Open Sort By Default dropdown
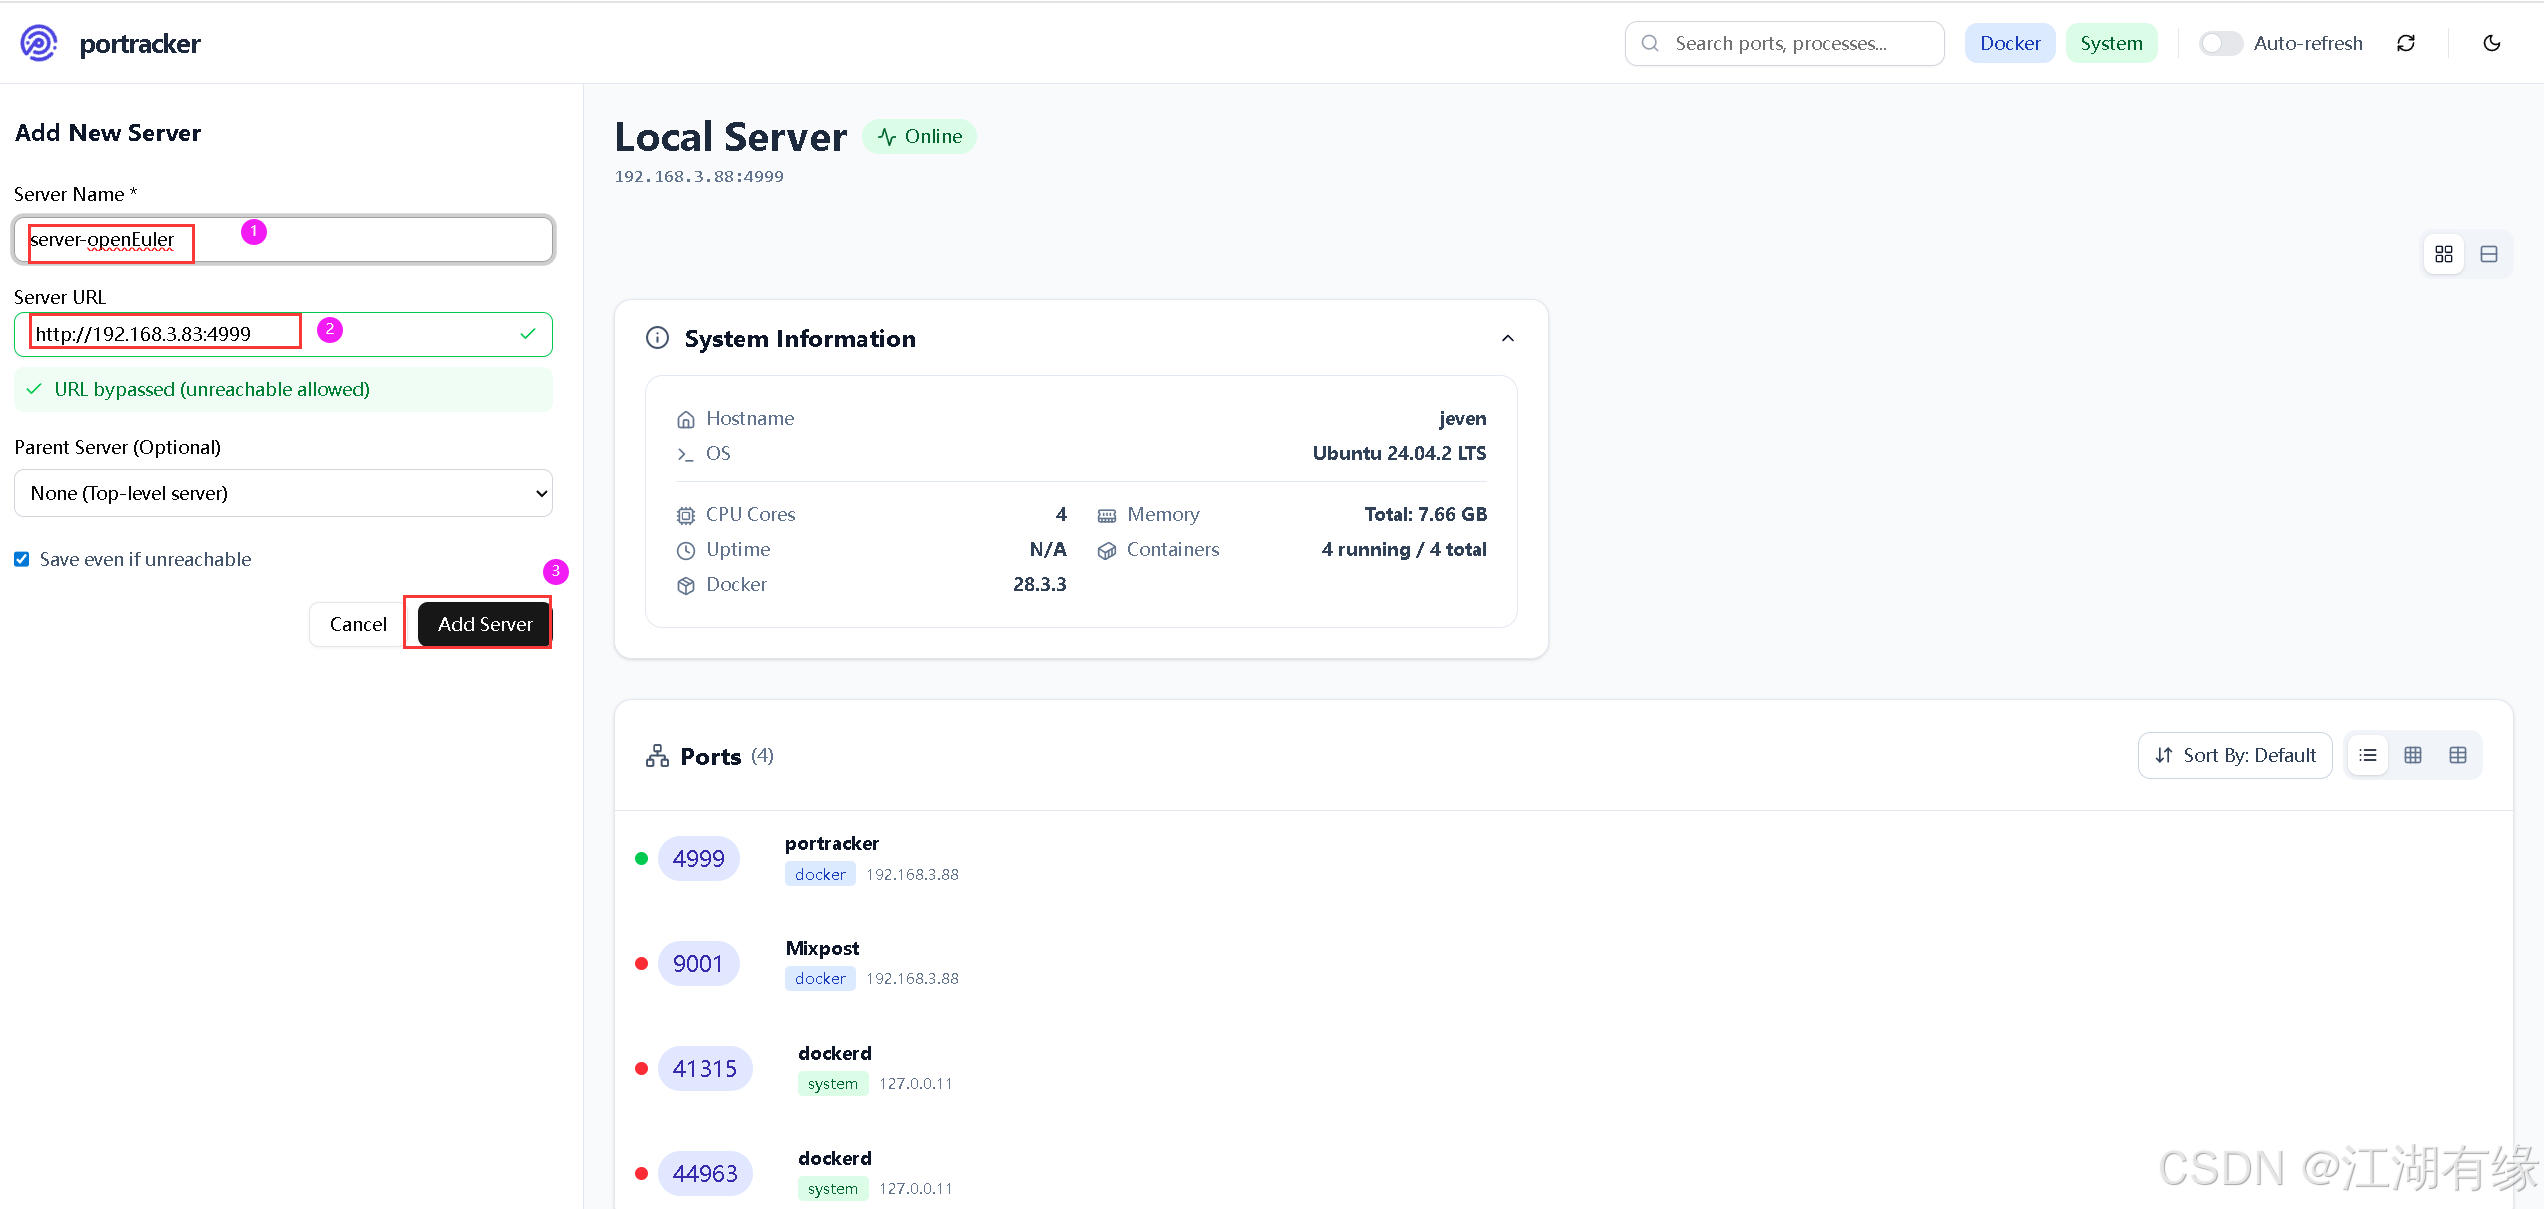 pyautogui.click(x=2235, y=755)
